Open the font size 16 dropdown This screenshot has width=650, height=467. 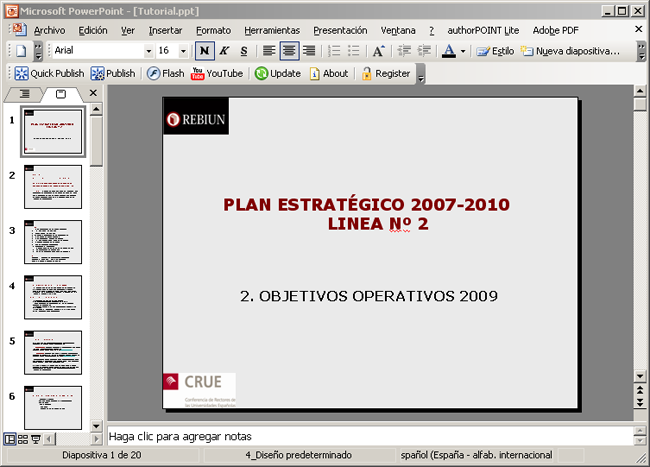coord(183,51)
